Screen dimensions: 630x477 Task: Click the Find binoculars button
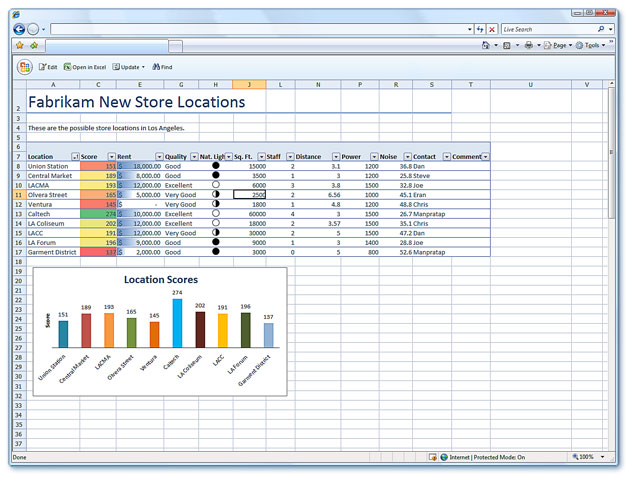(162, 67)
